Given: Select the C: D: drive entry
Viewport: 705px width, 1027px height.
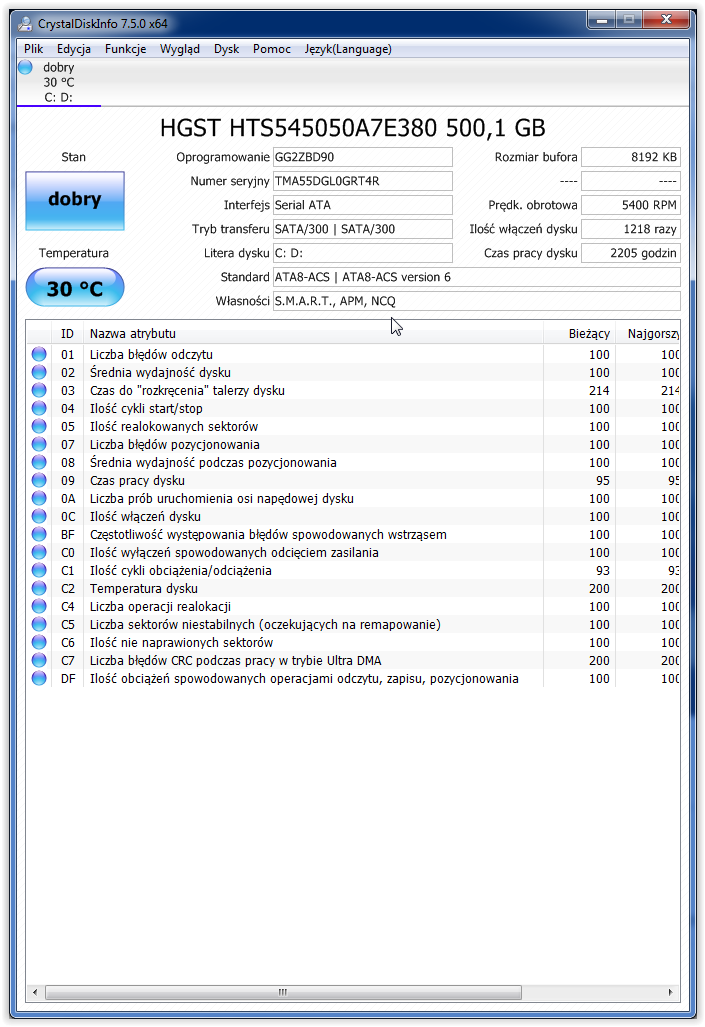Looking at the screenshot, I should point(59,83).
